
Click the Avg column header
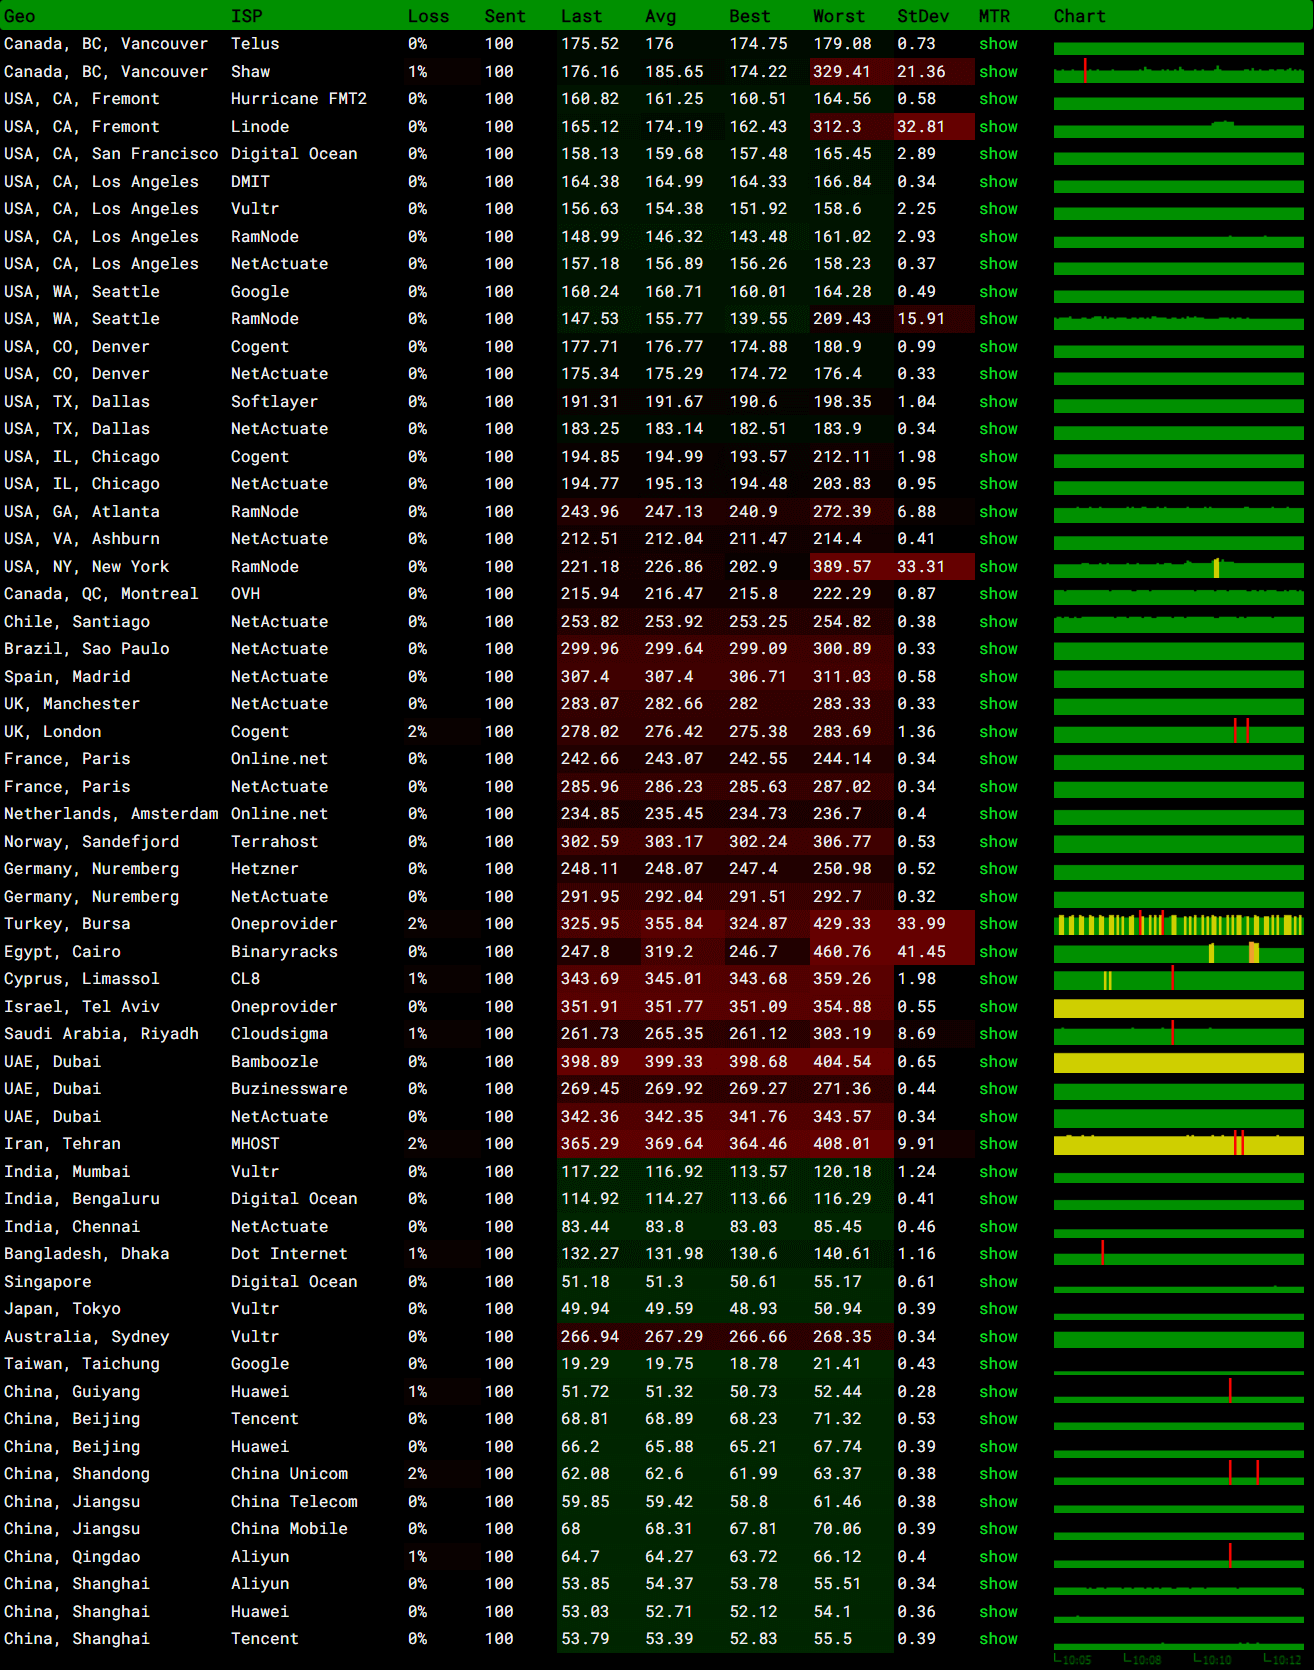click(x=661, y=16)
